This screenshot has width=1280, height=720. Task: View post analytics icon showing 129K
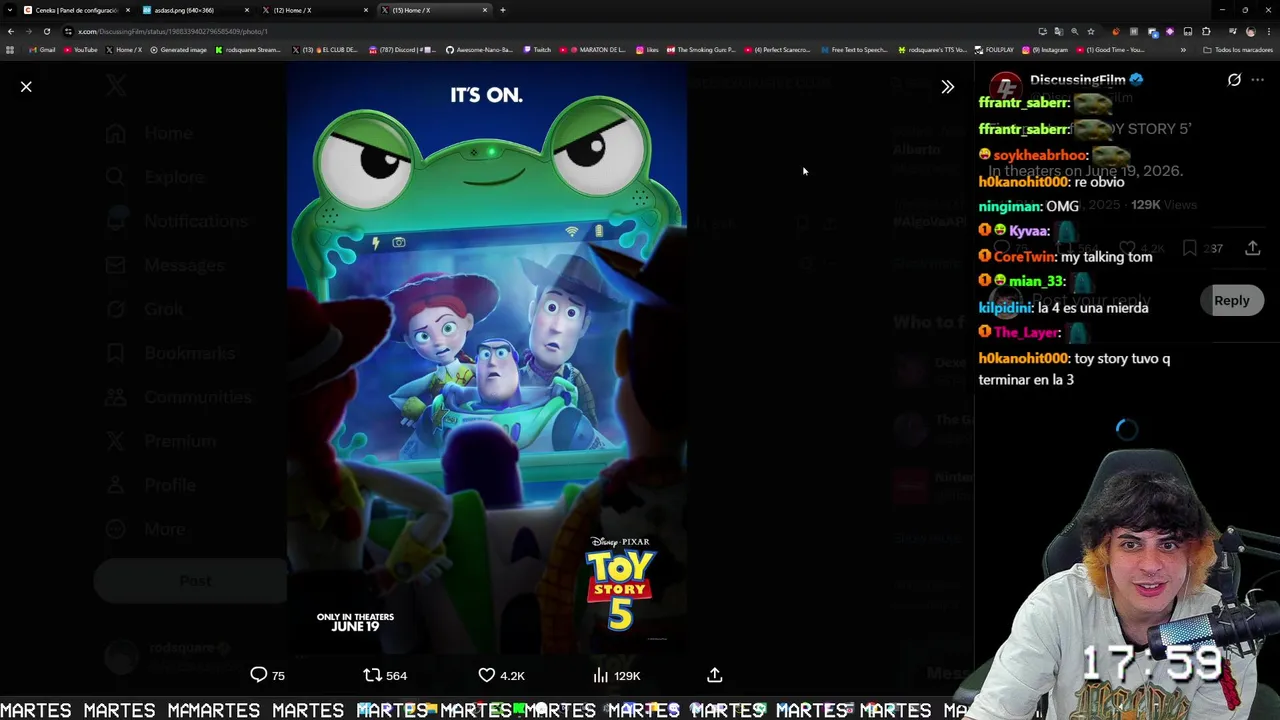tap(616, 675)
